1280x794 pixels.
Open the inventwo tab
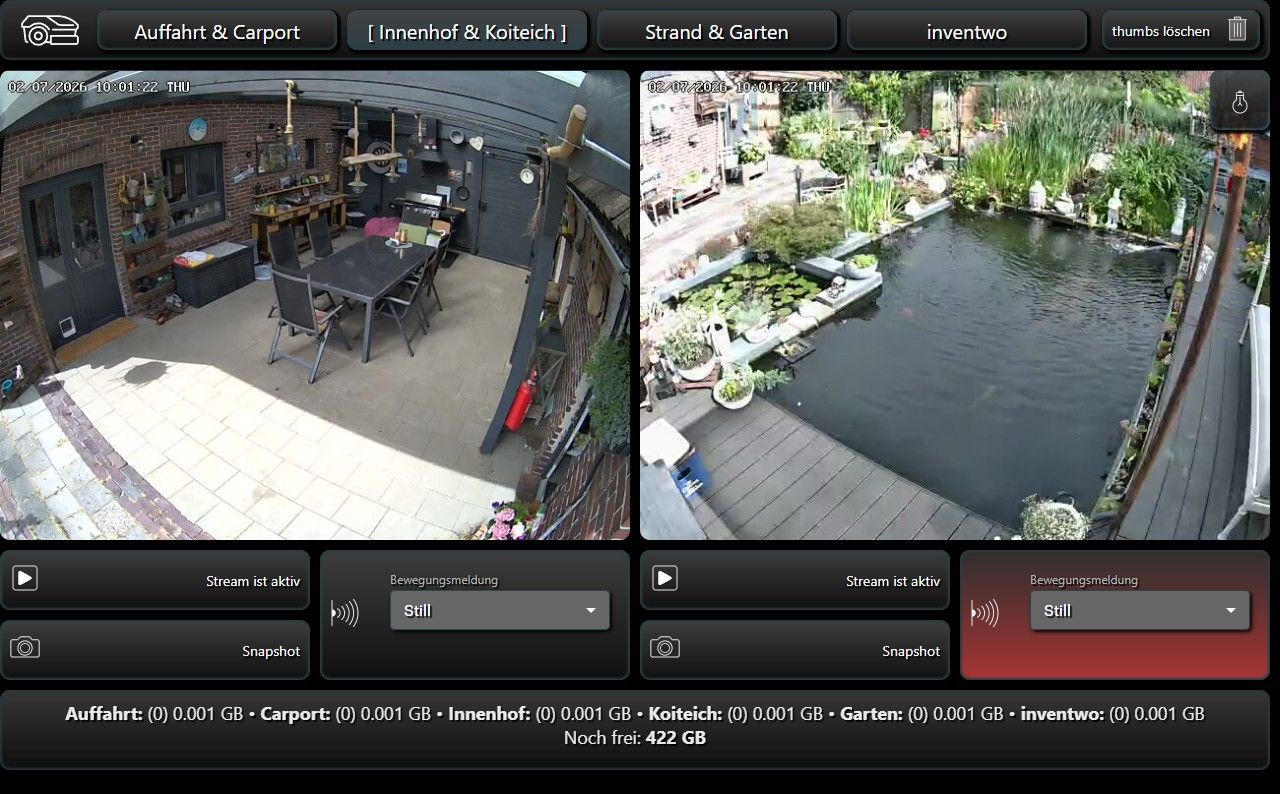tap(967, 31)
